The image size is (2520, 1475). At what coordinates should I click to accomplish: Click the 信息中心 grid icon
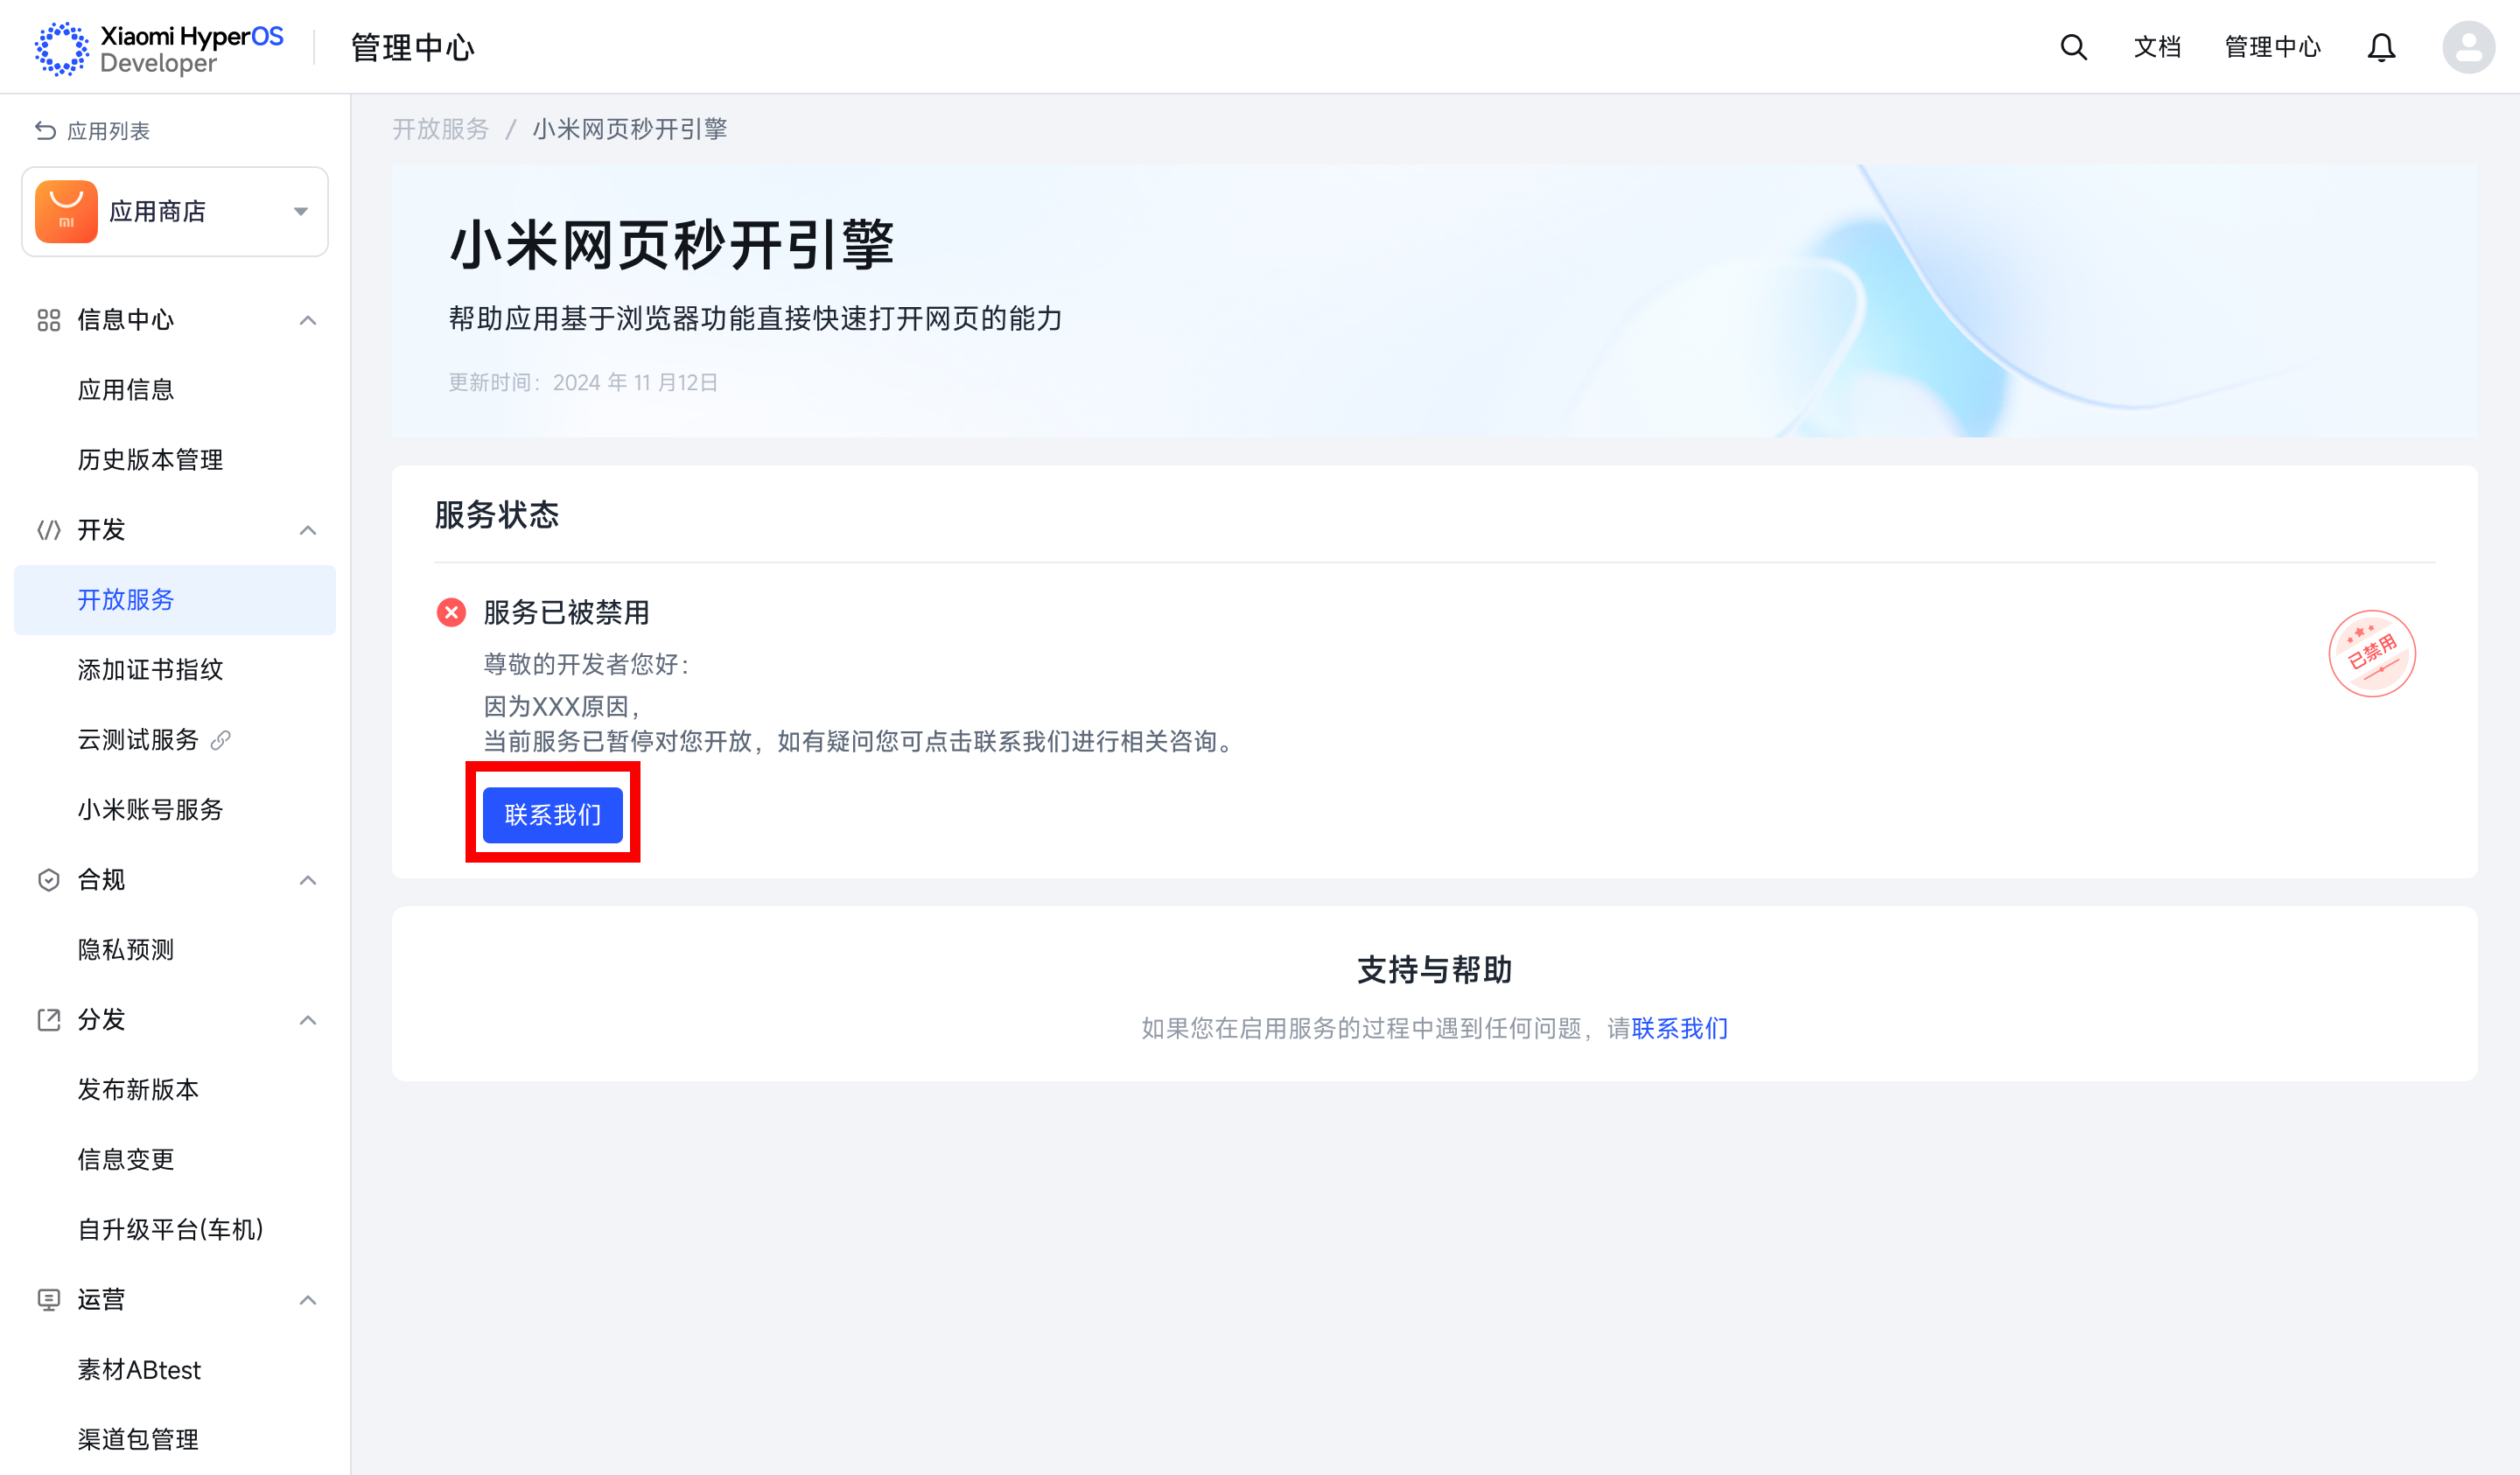[49, 320]
